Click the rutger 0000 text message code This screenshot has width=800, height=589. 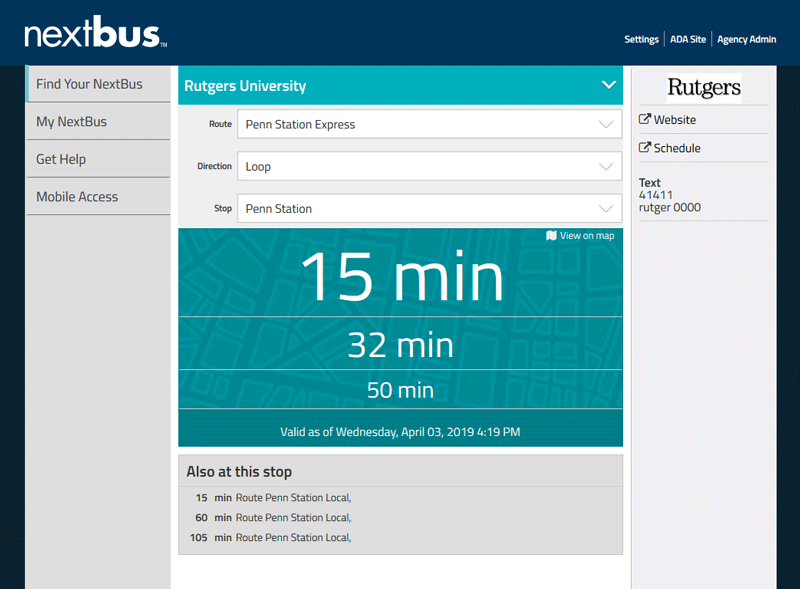[x=670, y=207]
